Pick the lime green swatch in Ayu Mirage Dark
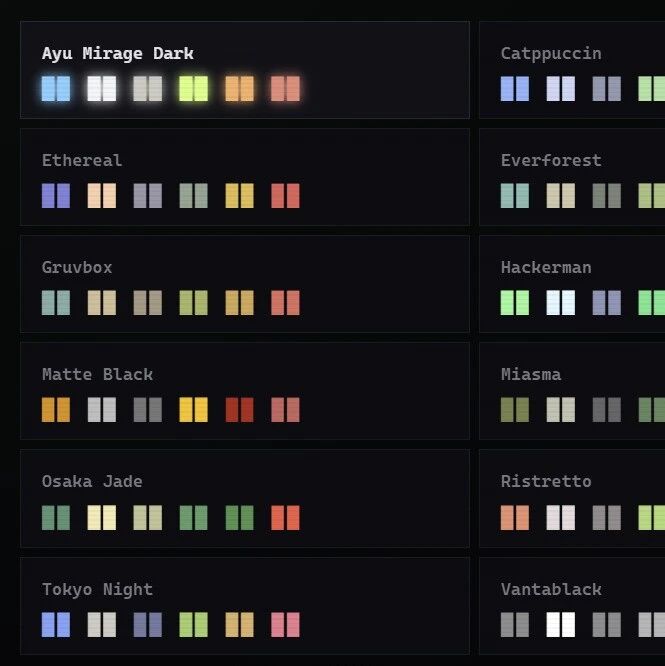665x666 pixels. tap(194, 89)
